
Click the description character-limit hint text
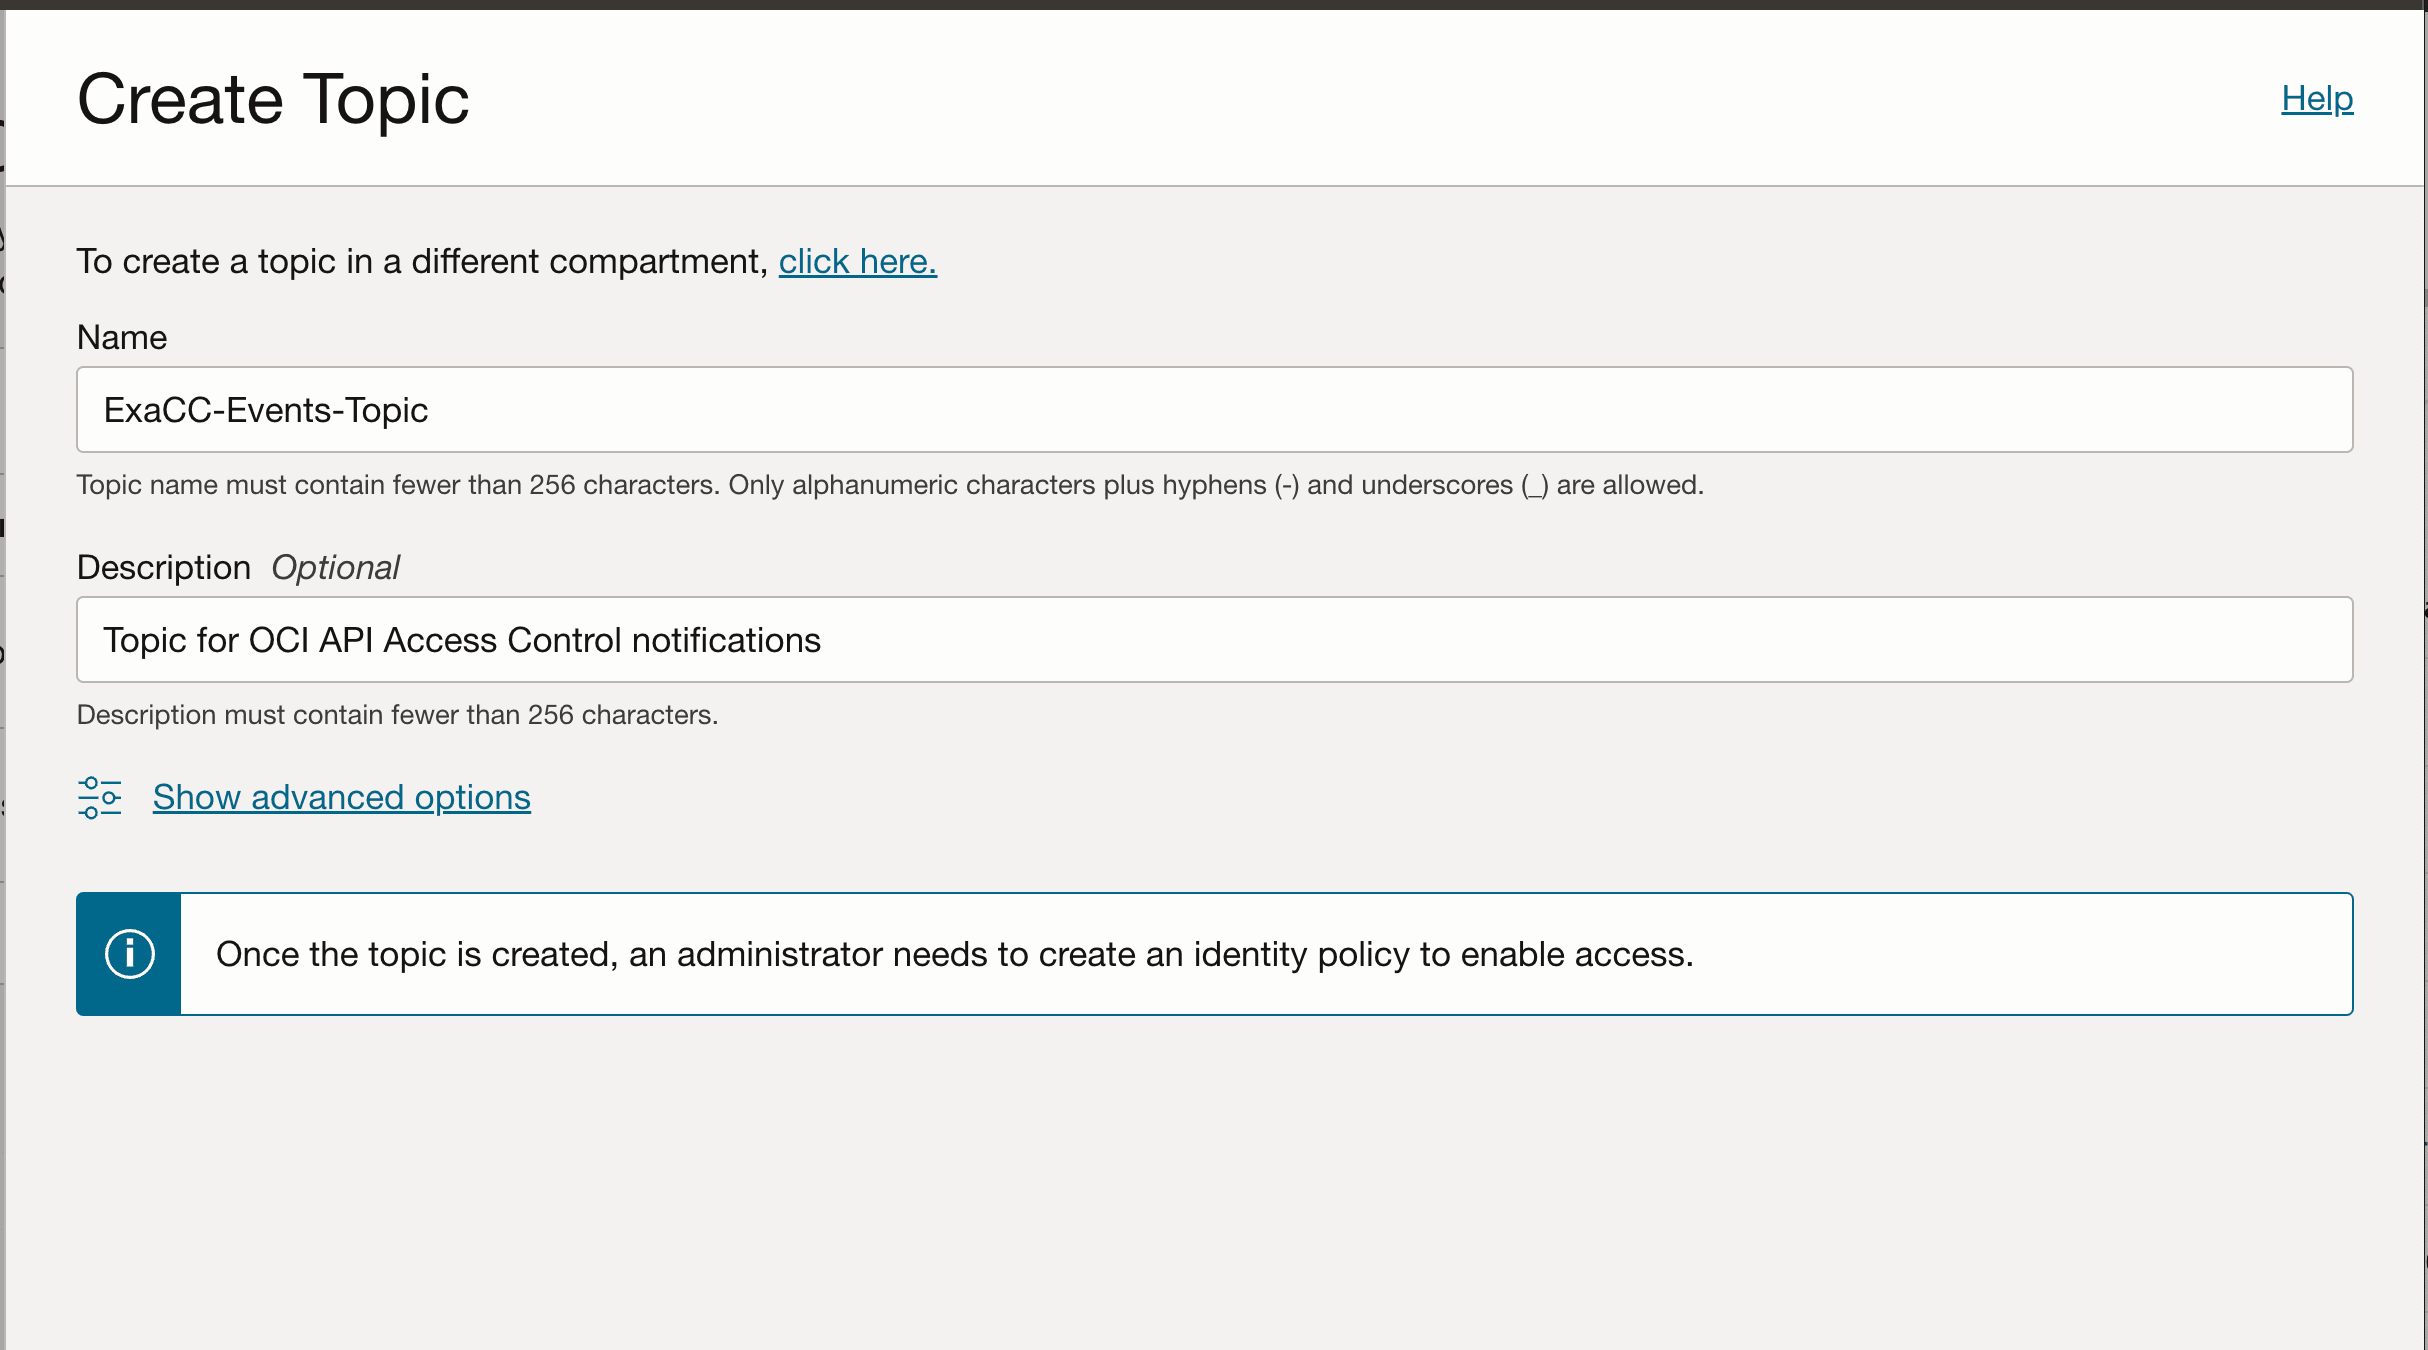coord(397,715)
